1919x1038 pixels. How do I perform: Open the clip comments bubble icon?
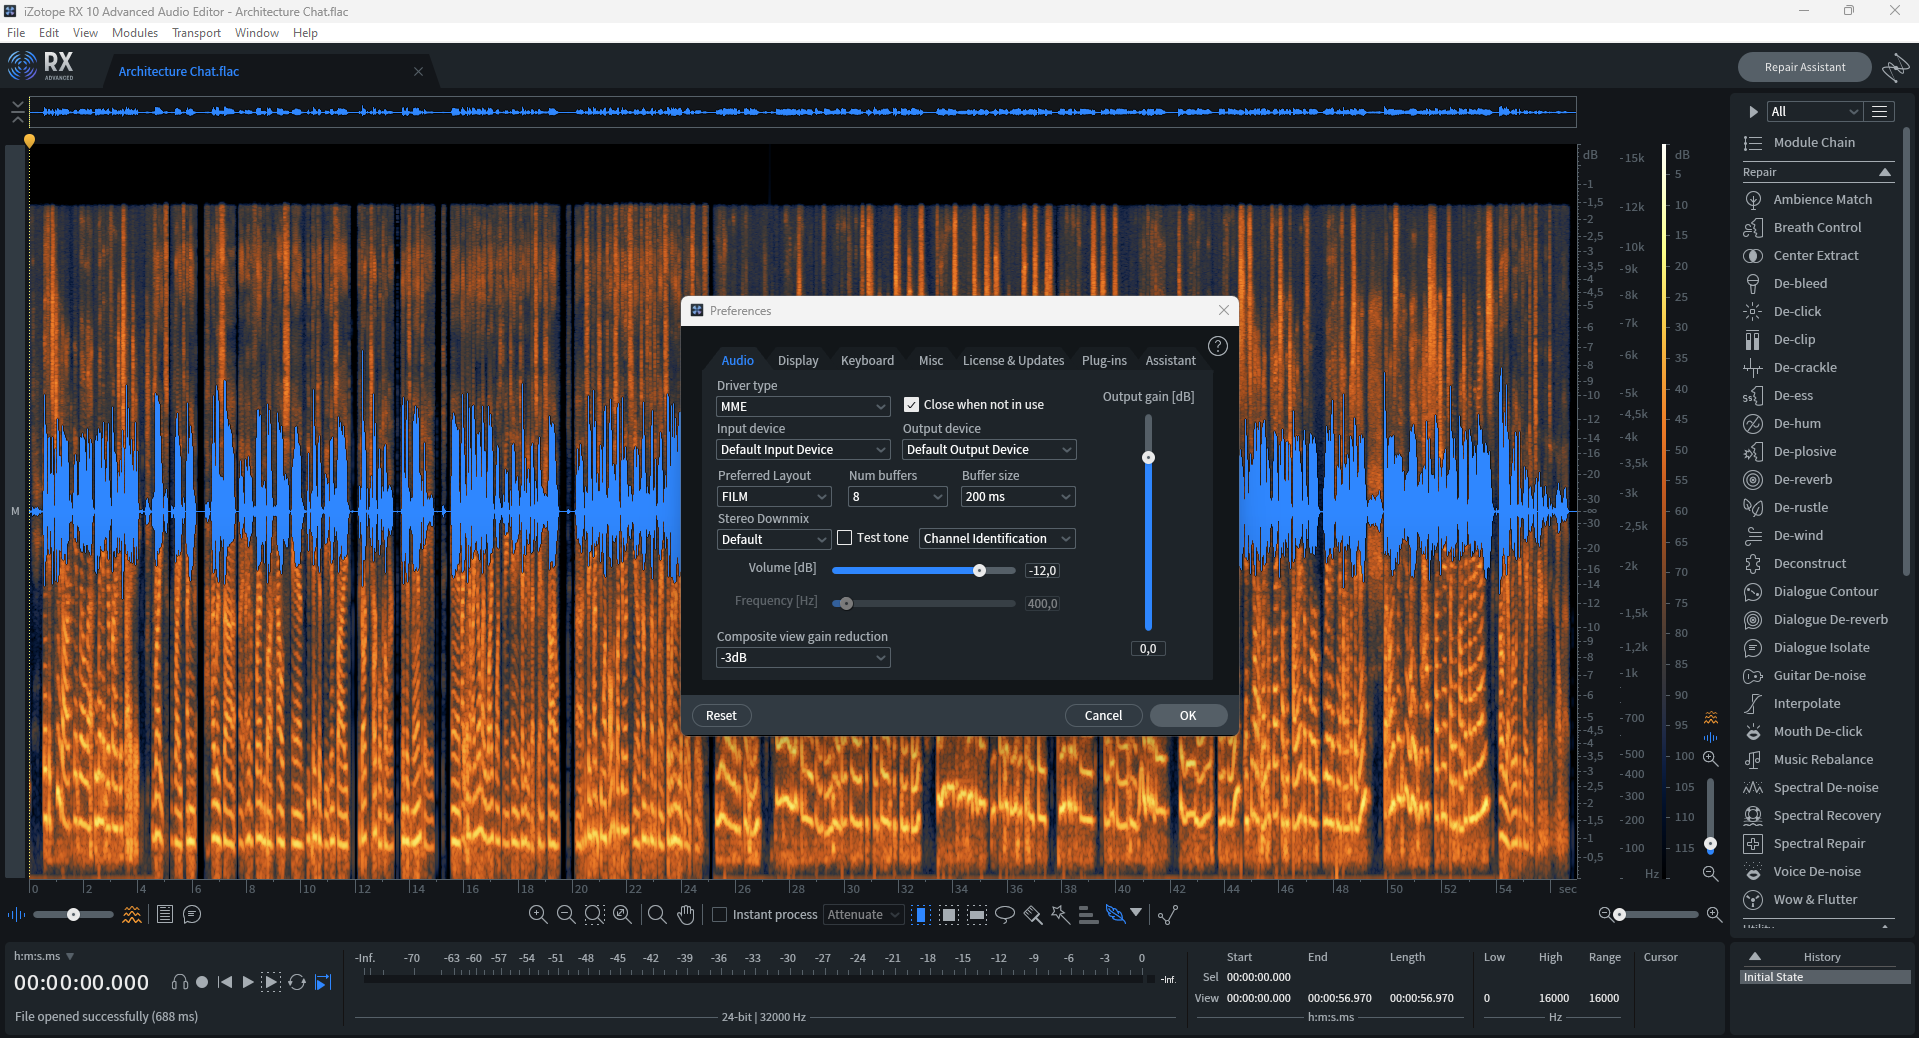(192, 914)
